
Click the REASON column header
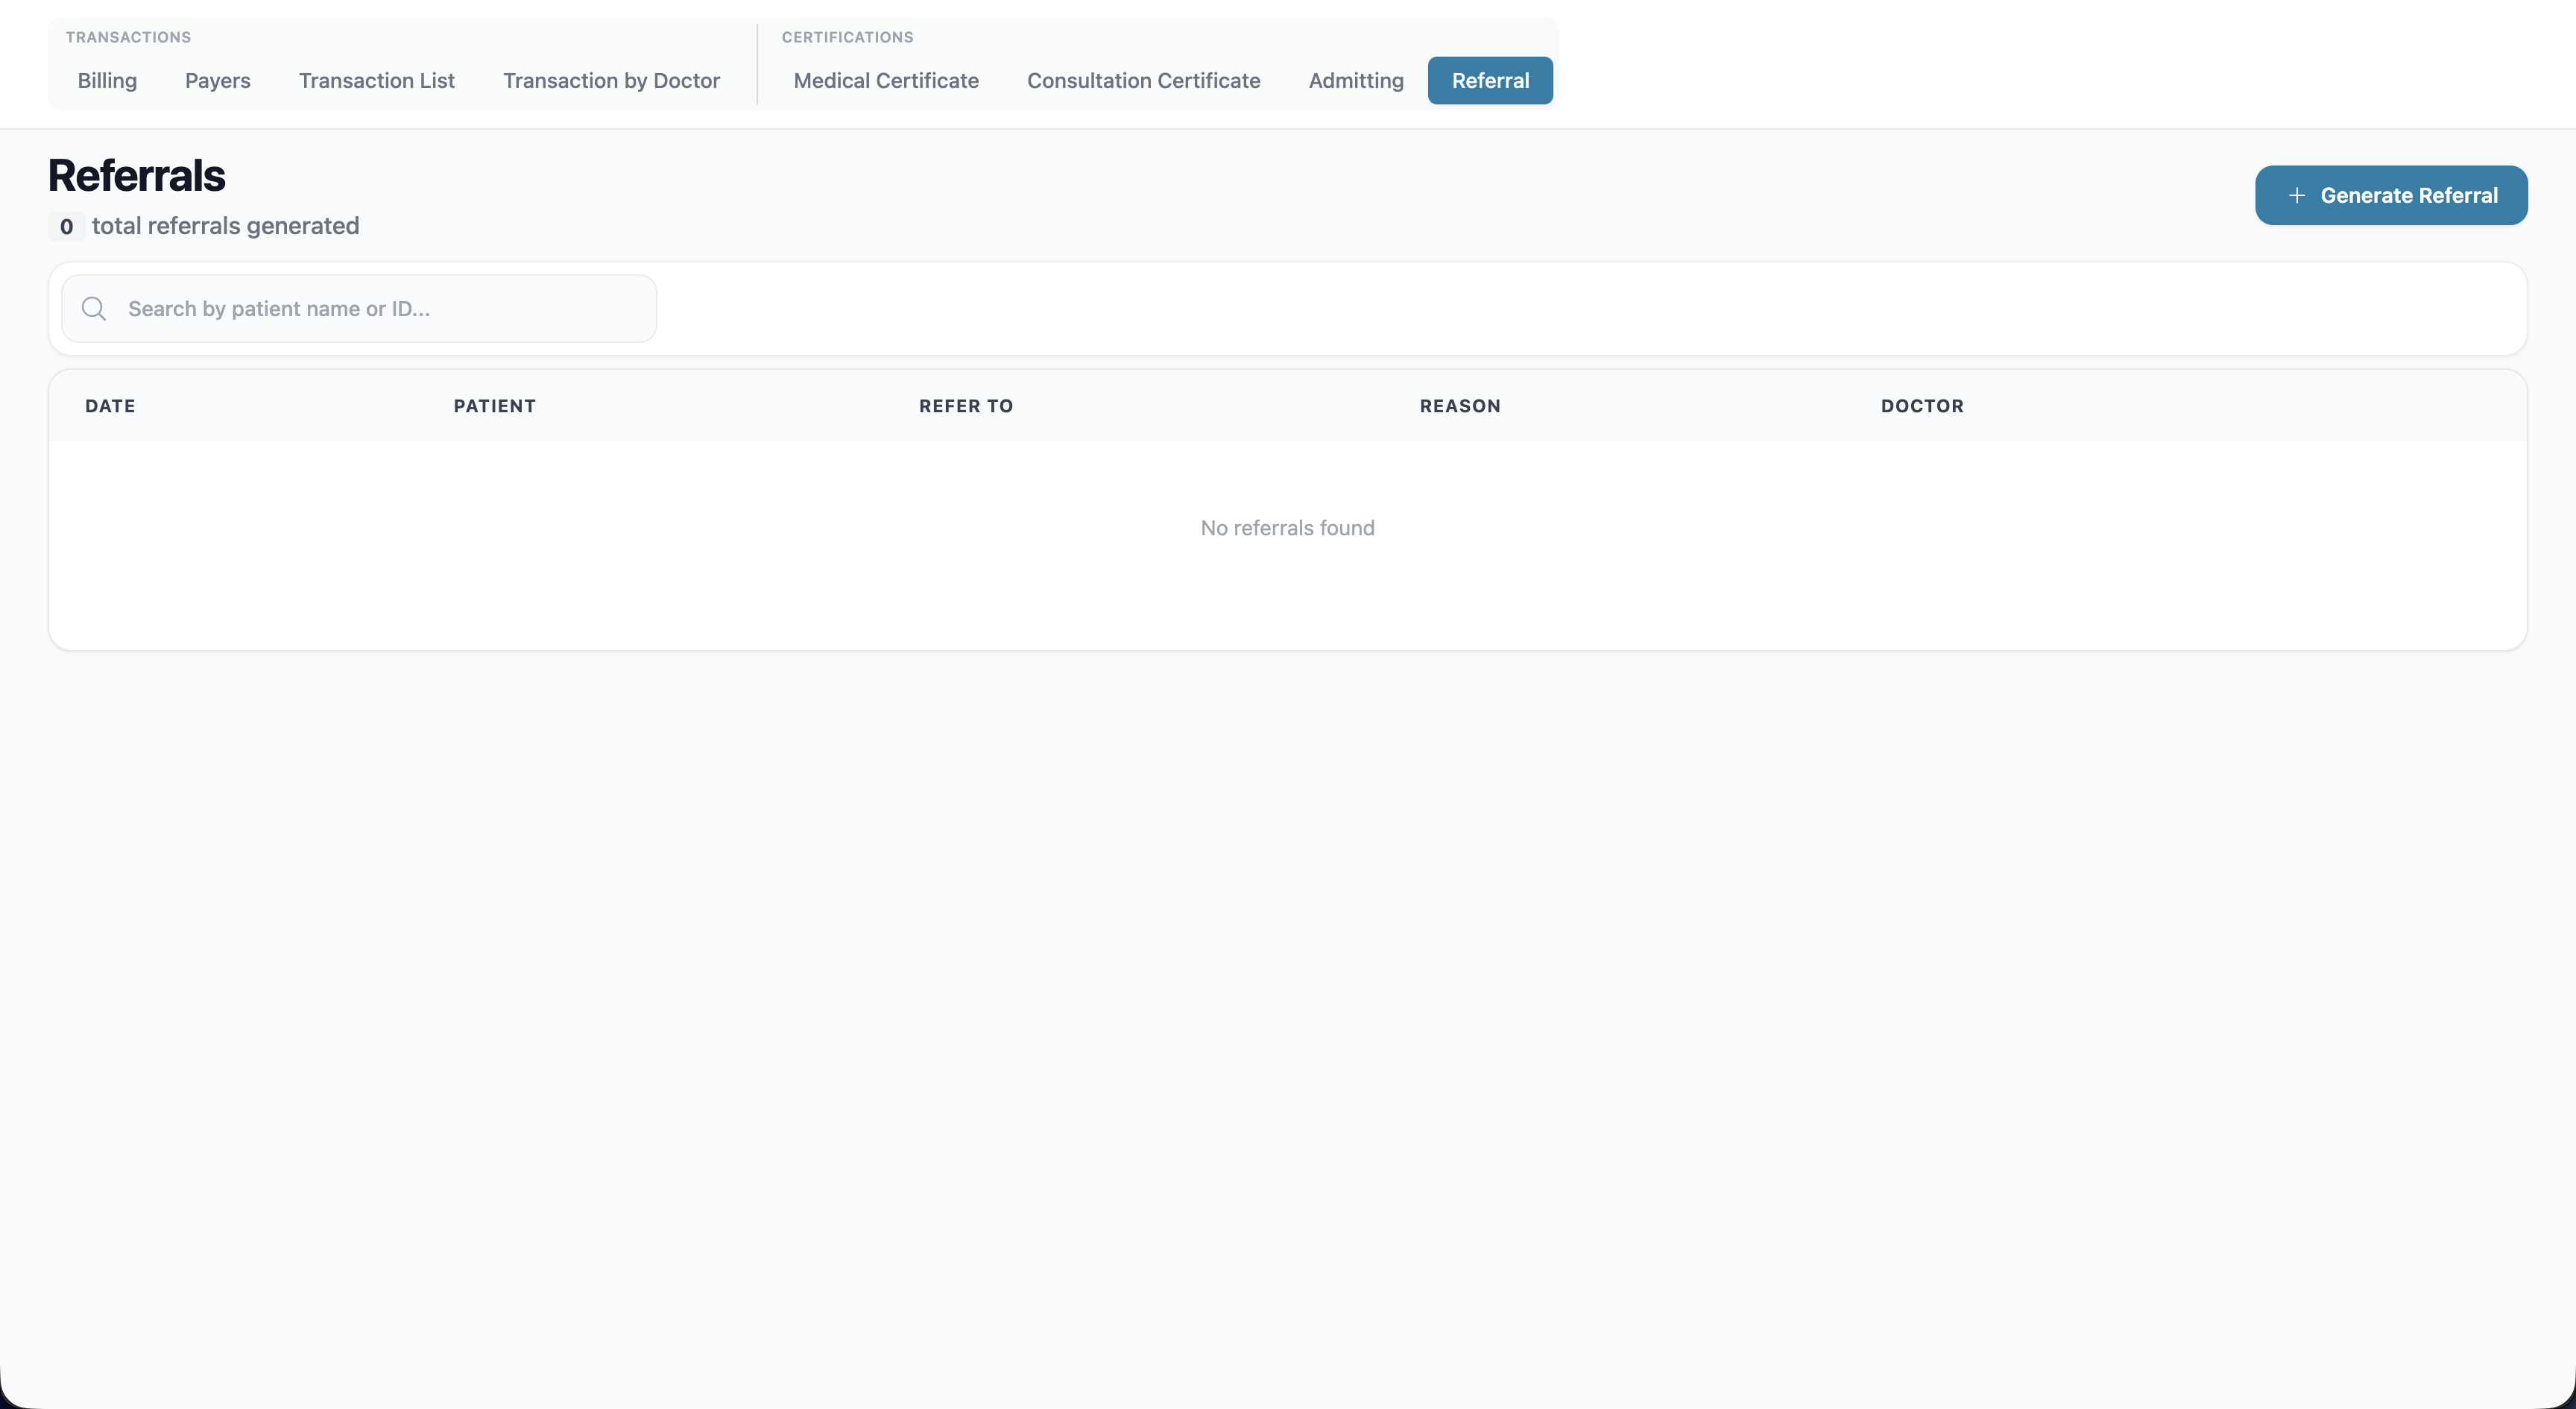[x=1460, y=406]
